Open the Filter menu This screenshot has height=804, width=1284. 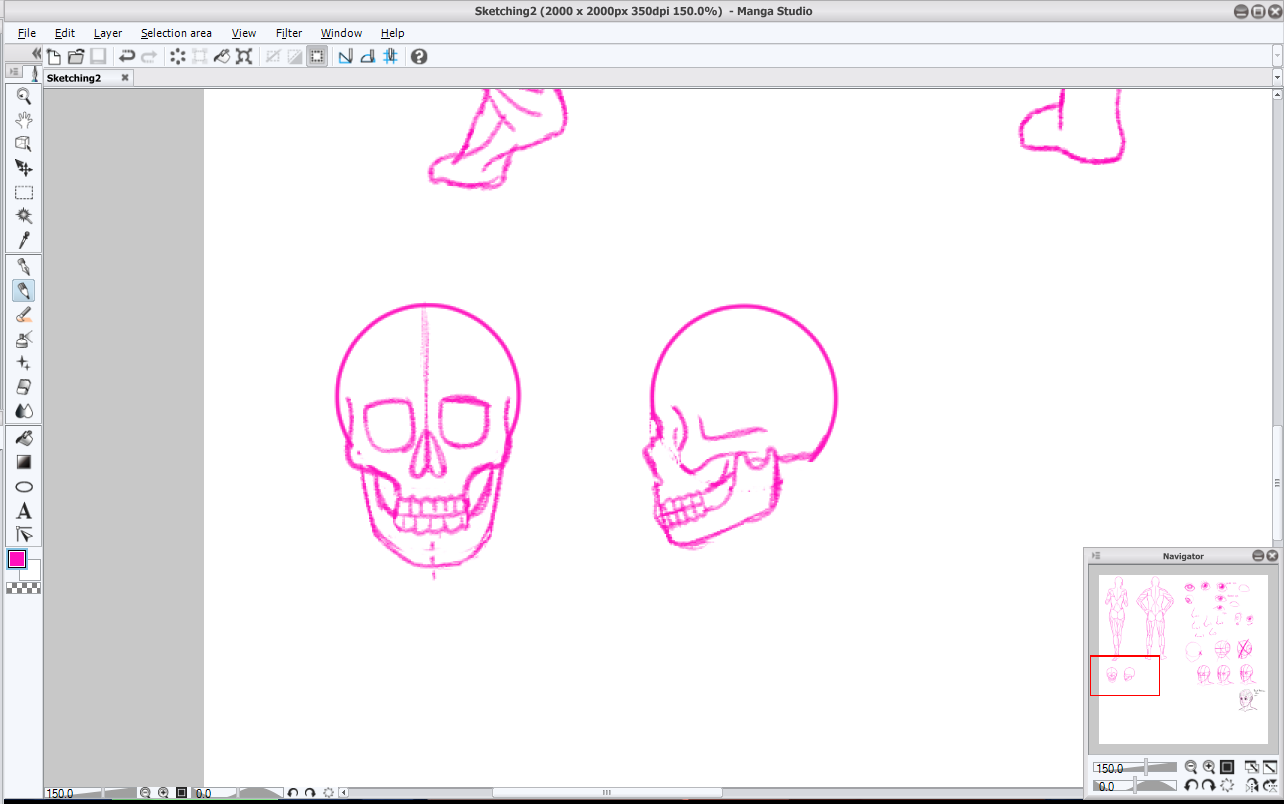click(x=288, y=33)
